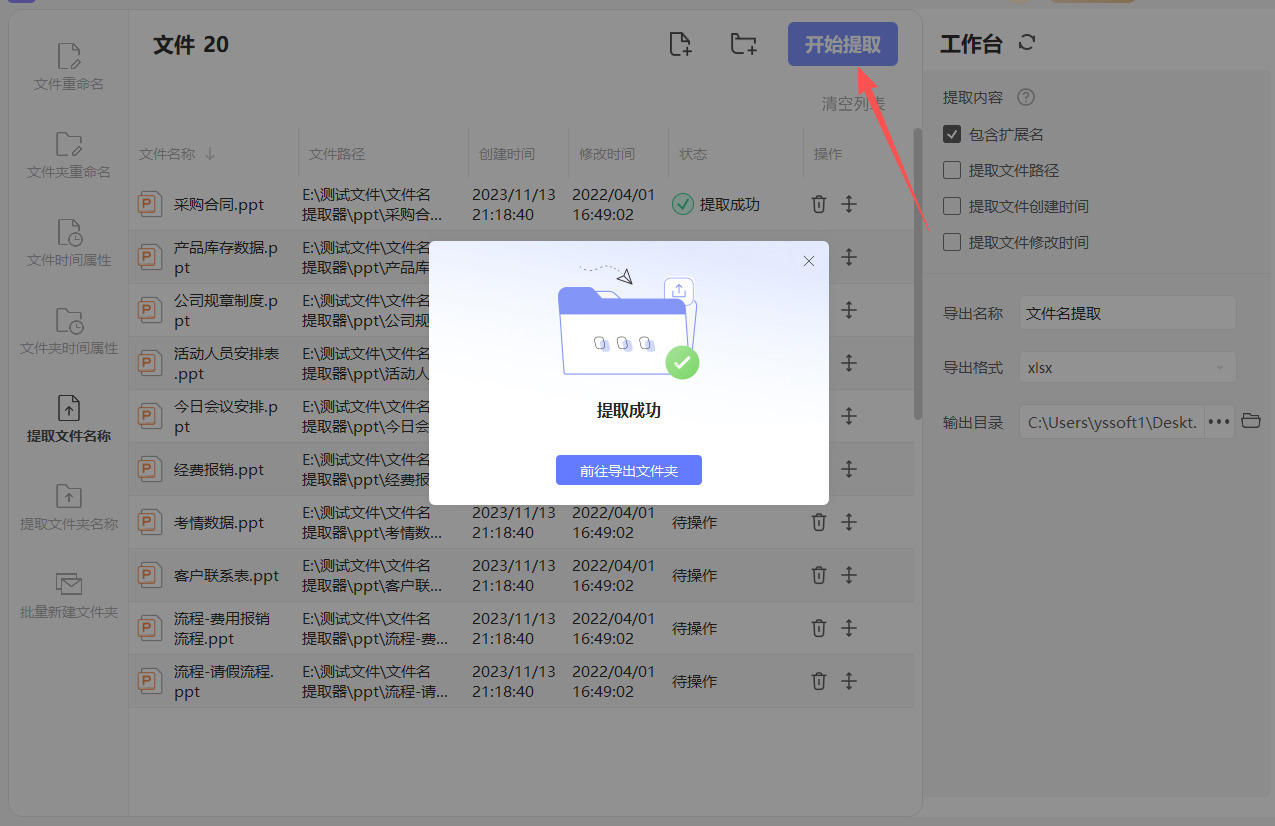Select the 活动人员安排表.ppt file name
Screen dimensions: 1275x826
tap(226, 363)
